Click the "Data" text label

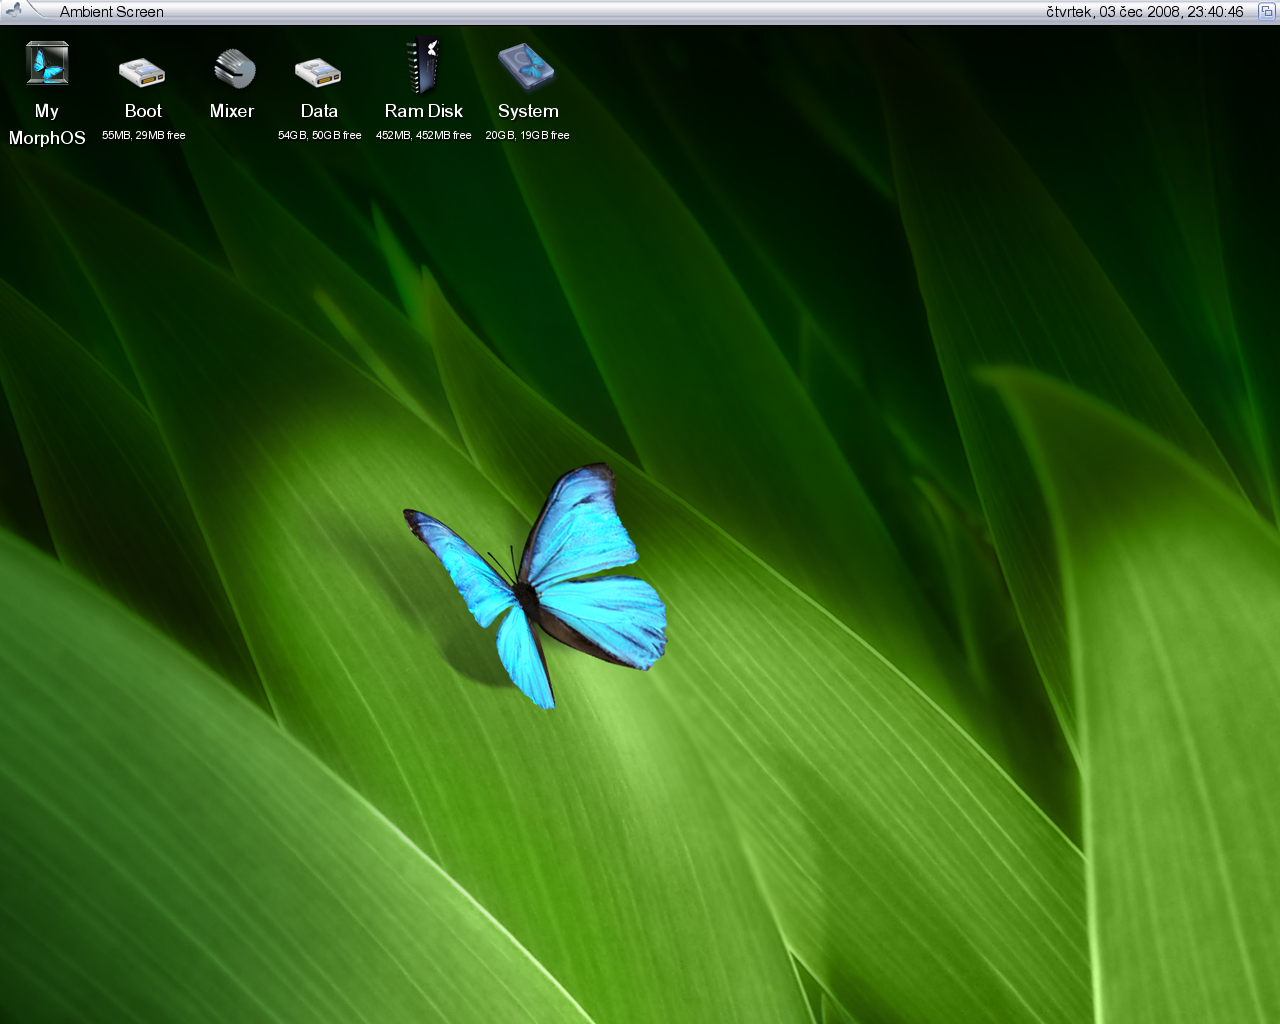coord(319,111)
